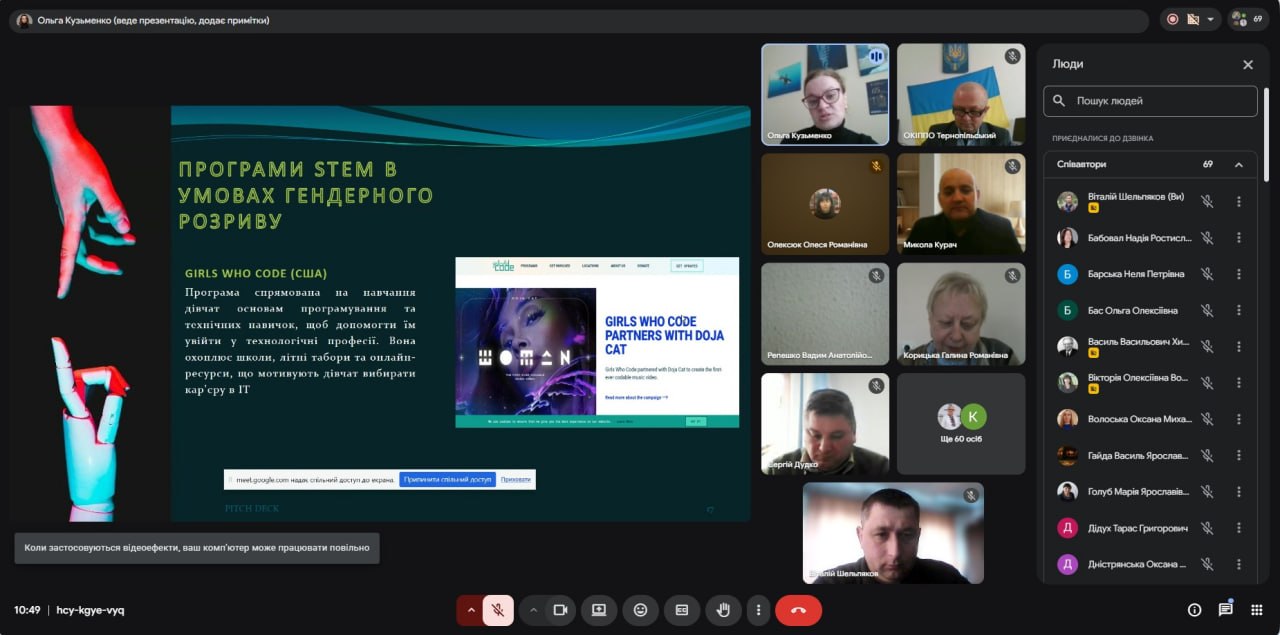Click the Пошук людей search field
The image size is (1280, 635).
(1160, 101)
